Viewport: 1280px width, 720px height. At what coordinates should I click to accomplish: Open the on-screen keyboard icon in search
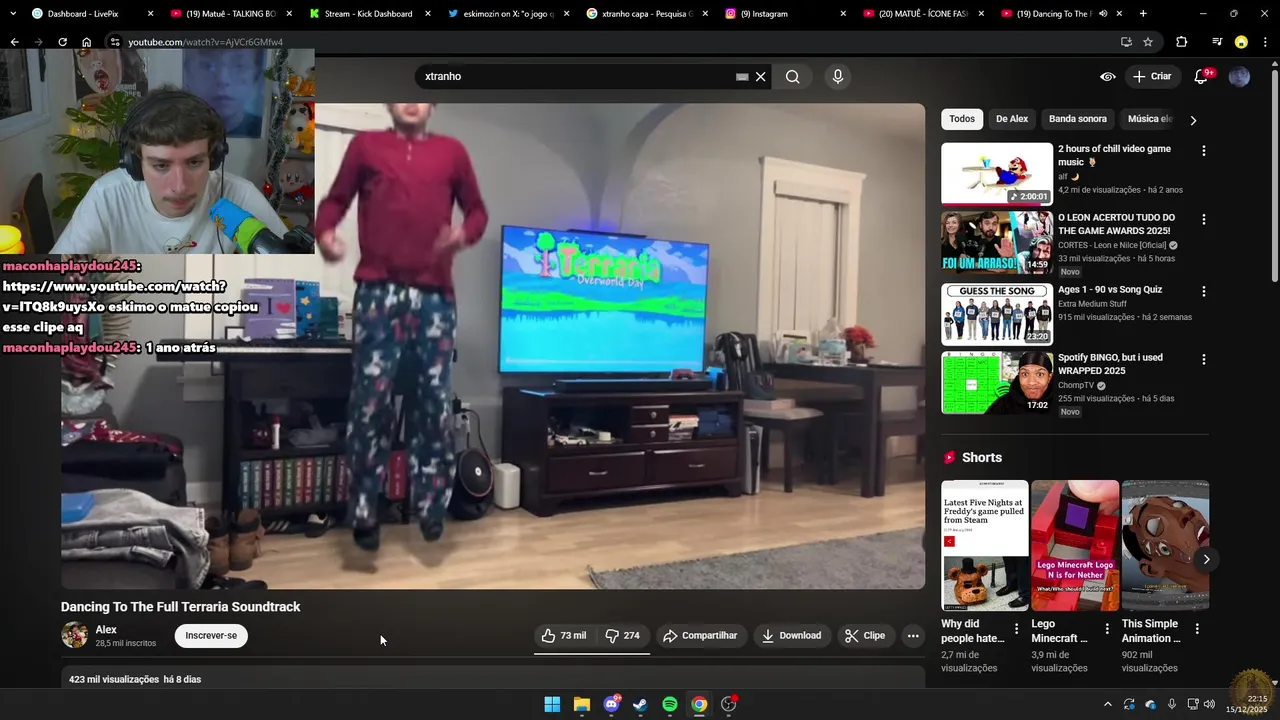click(742, 76)
